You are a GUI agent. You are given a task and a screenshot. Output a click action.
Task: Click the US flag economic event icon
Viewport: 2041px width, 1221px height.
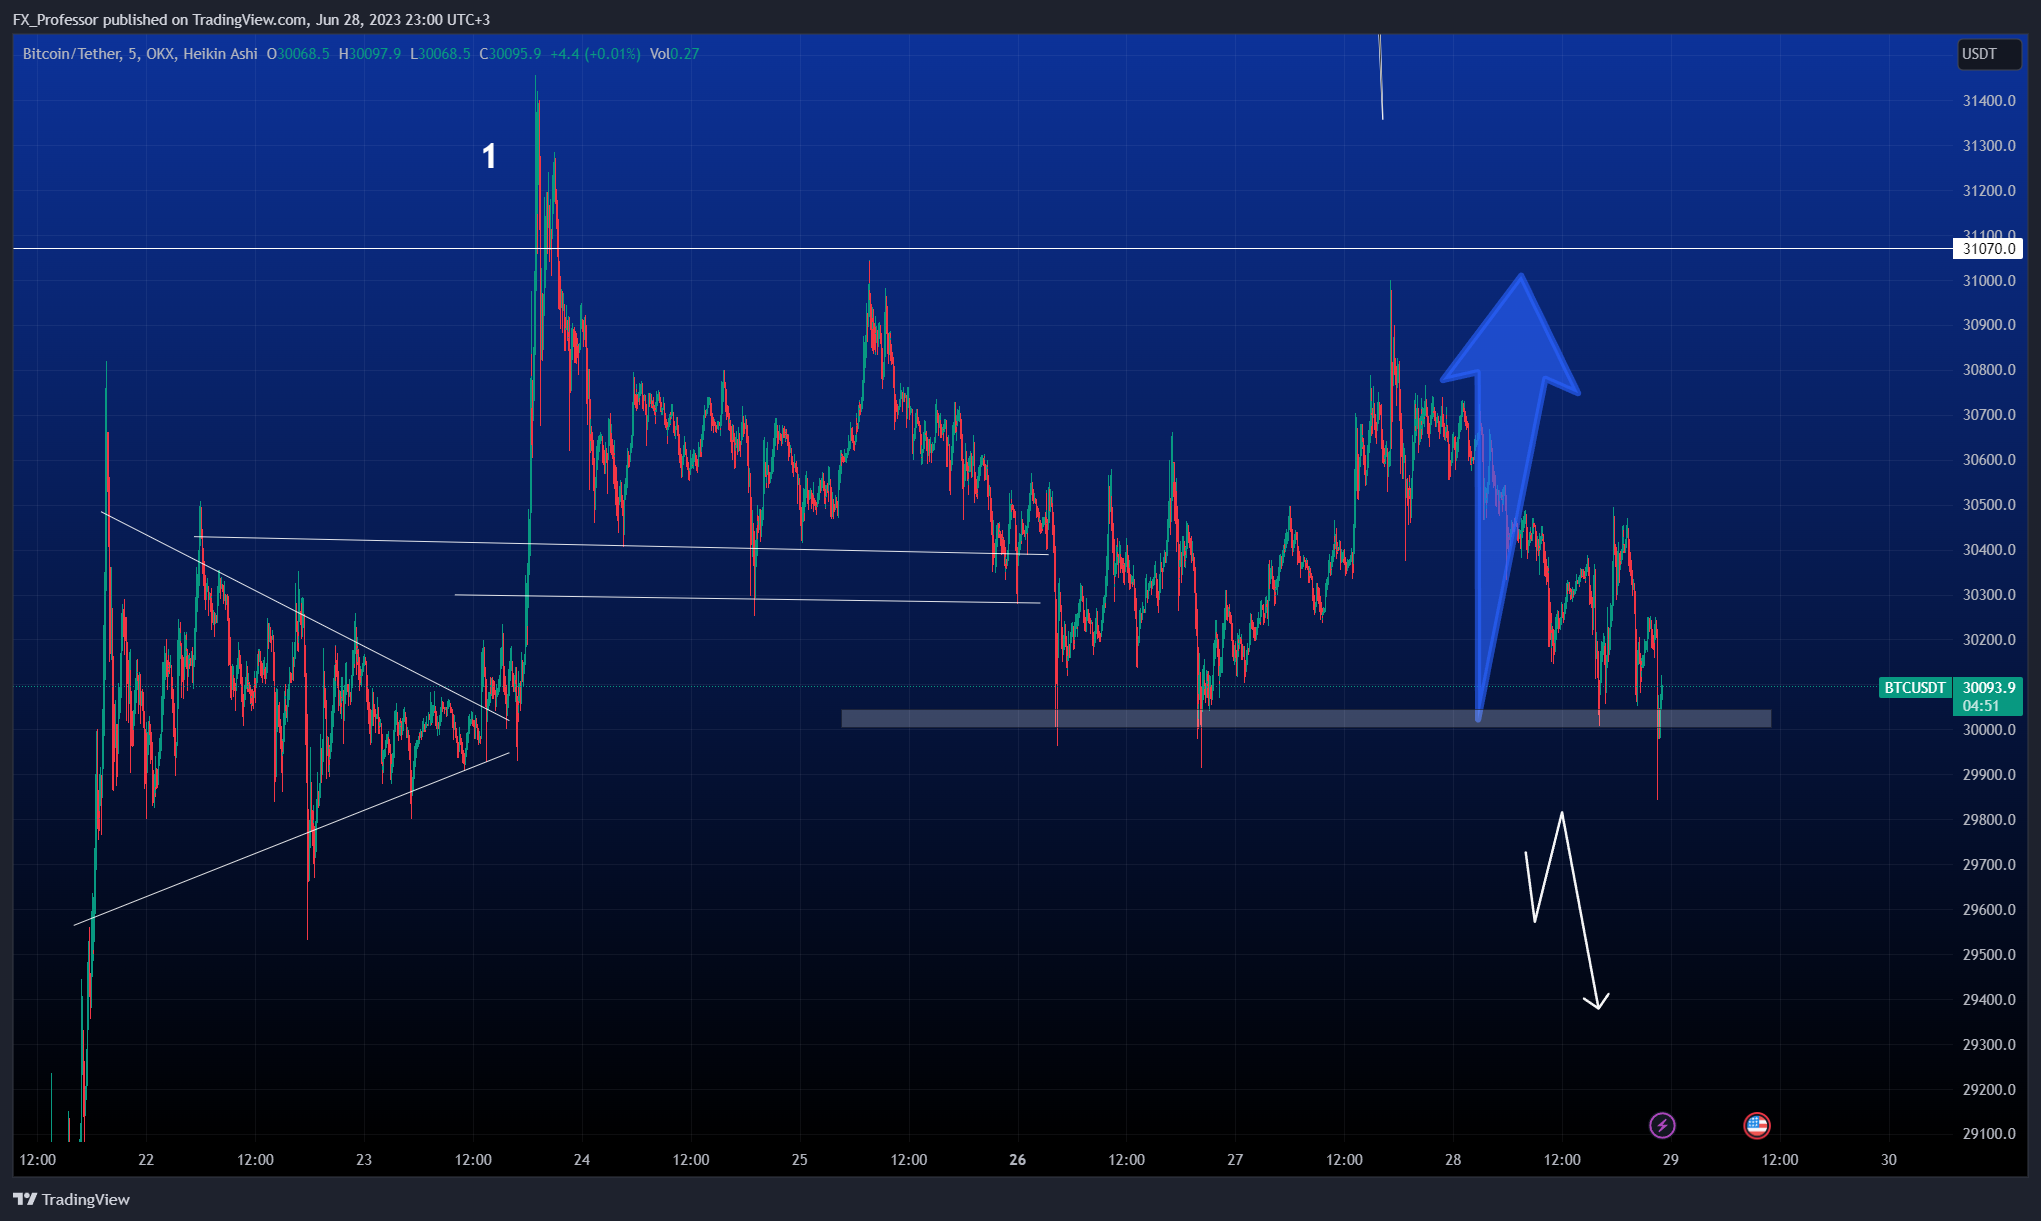pos(1757,1126)
